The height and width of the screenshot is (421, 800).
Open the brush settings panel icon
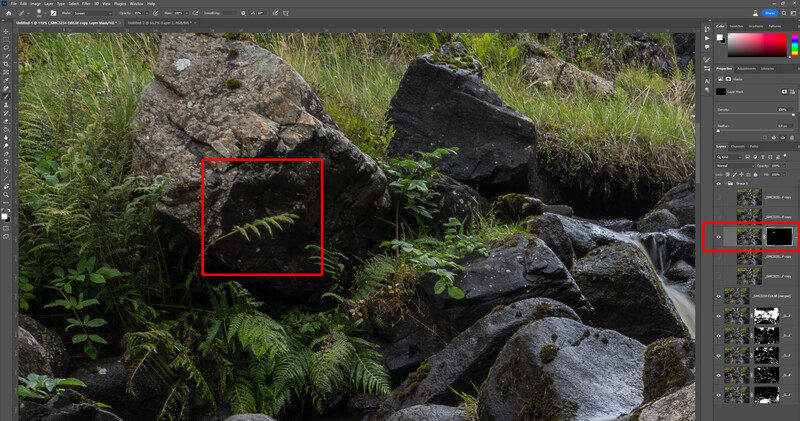[x=53, y=13]
